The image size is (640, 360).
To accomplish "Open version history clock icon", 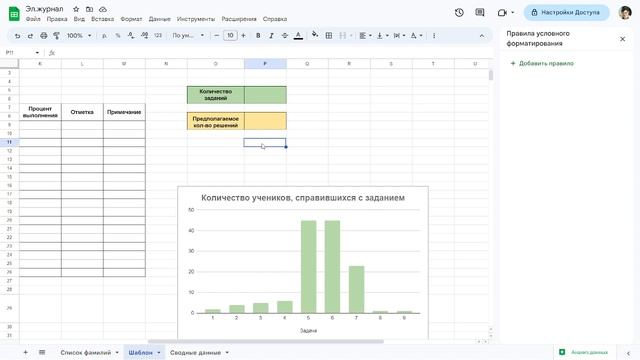I will pos(459,13).
